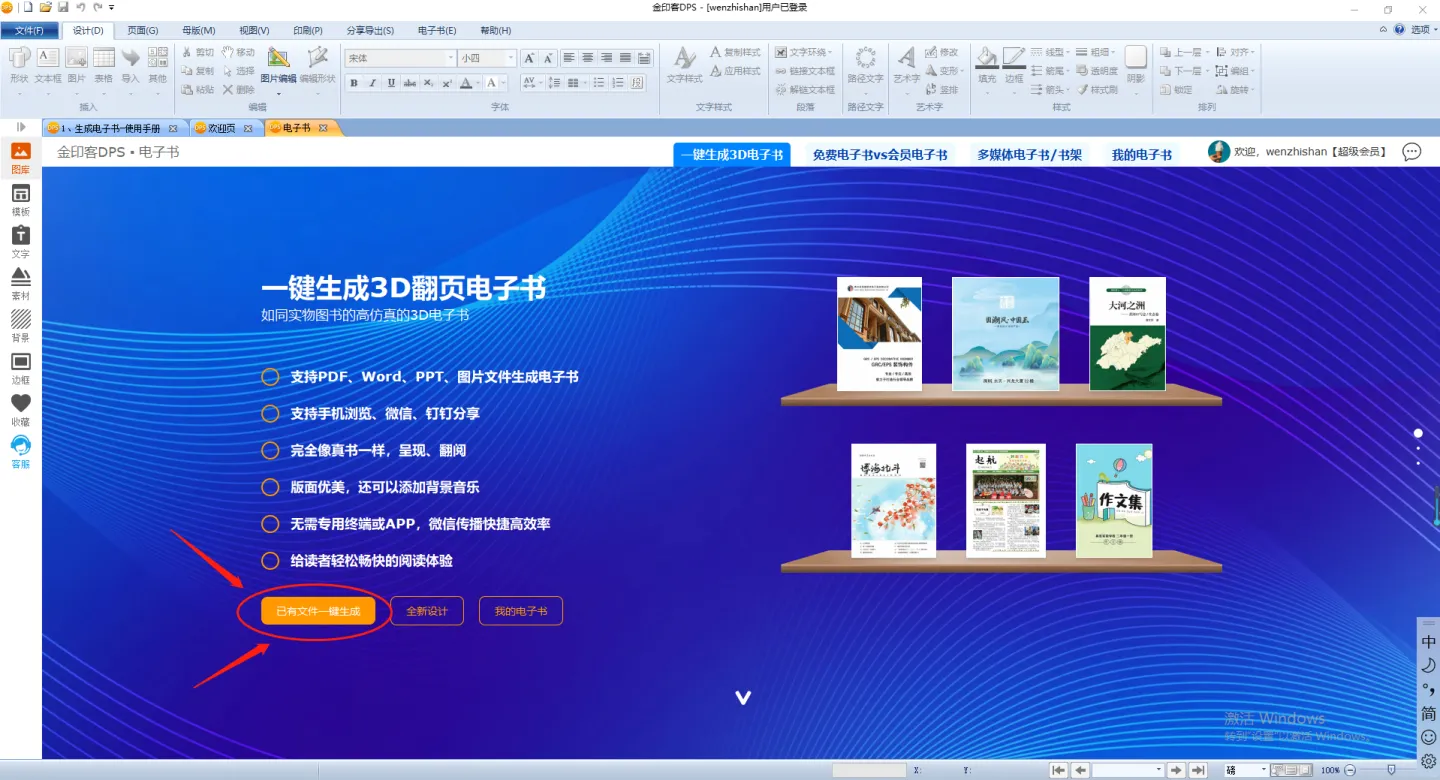
Task: Adjust the zoom slider handle in status bar
Action: (x=1391, y=770)
